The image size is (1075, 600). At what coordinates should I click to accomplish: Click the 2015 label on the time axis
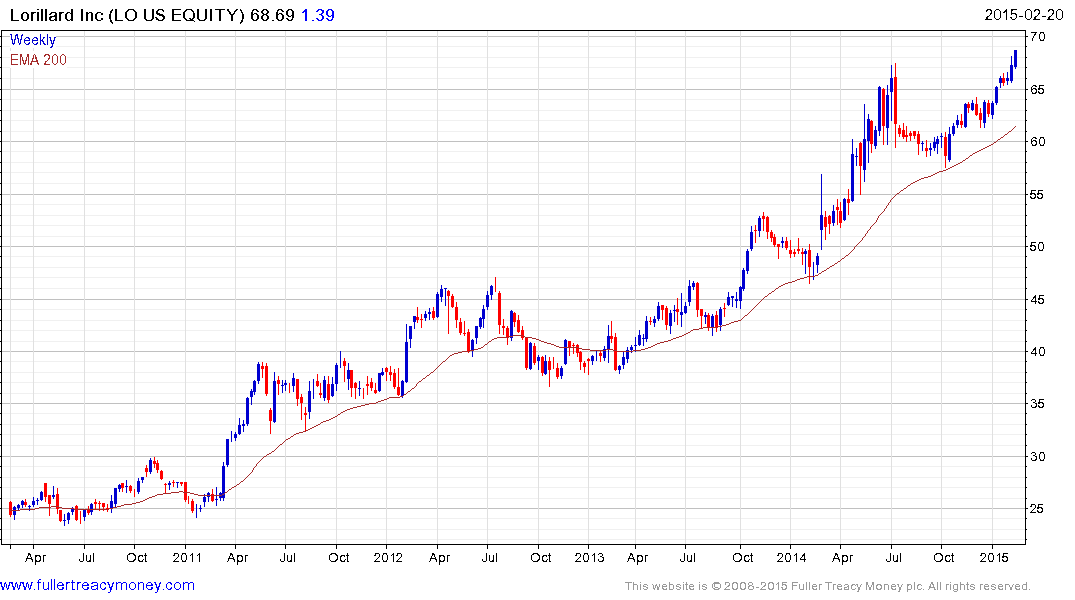[x=992, y=556]
